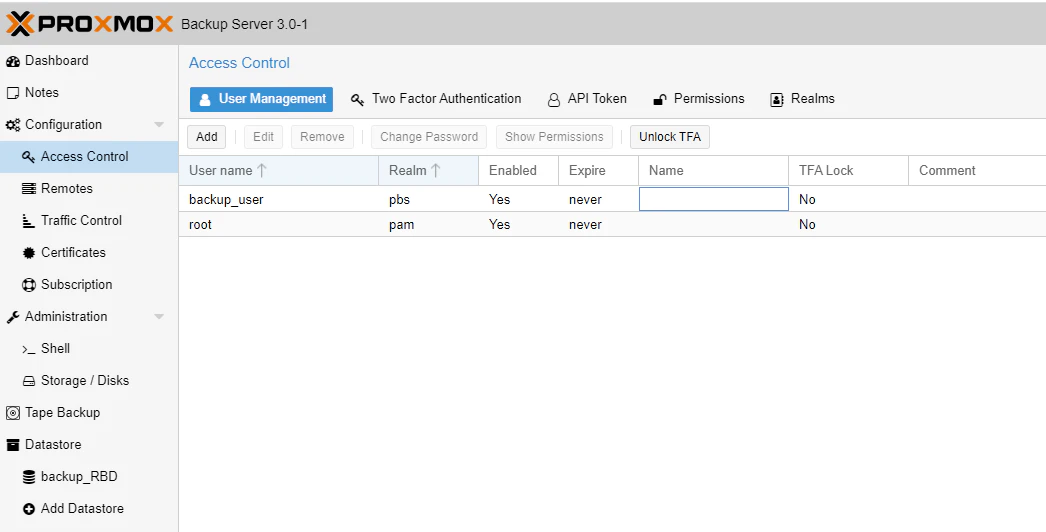Click the Subscription lifebuoy icon

coord(29,285)
